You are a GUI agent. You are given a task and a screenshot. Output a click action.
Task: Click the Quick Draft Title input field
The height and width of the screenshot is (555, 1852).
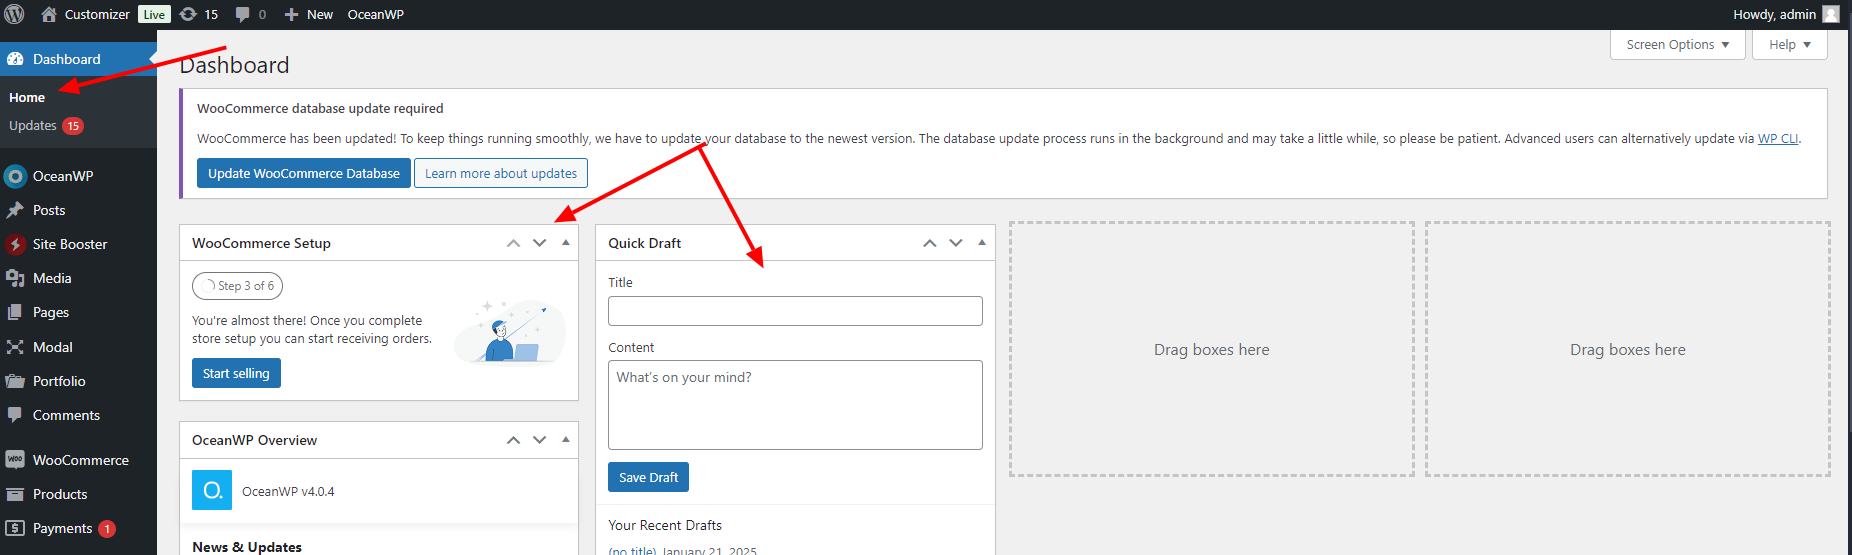pyautogui.click(x=795, y=311)
